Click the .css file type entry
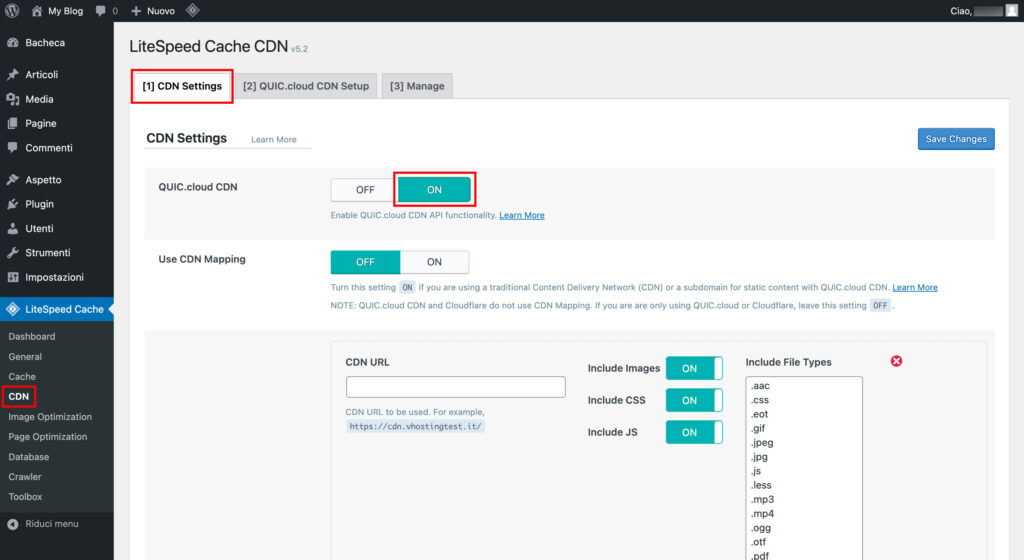The image size is (1024, 560). click(x=760, y=400)
